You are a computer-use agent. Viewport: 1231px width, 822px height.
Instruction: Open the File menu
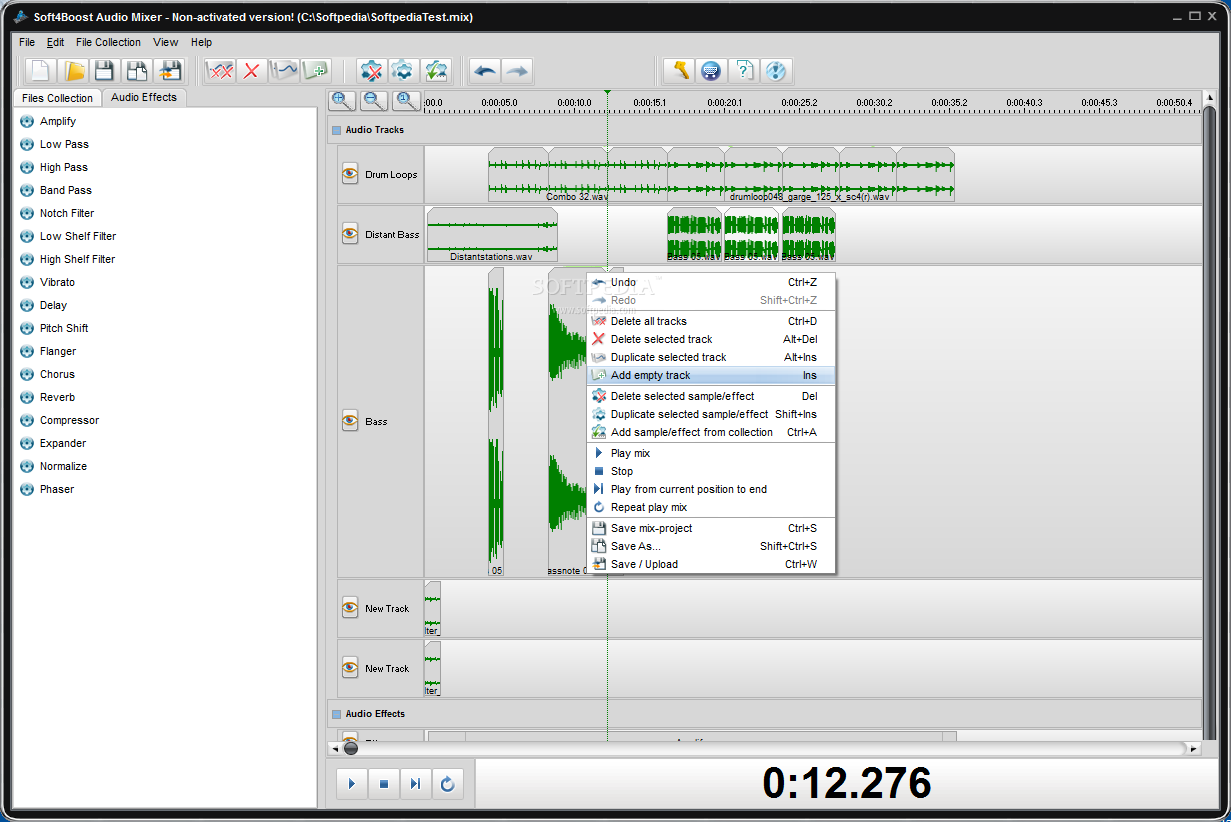click(x=27, y=42)
